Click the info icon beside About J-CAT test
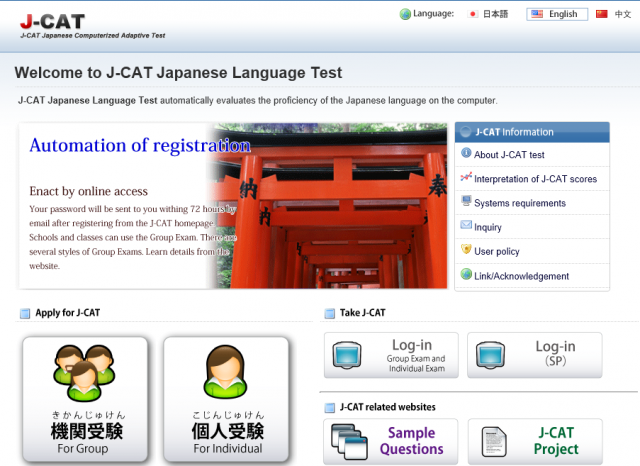This screenshot has height=466, width=640. click(466, 154)
